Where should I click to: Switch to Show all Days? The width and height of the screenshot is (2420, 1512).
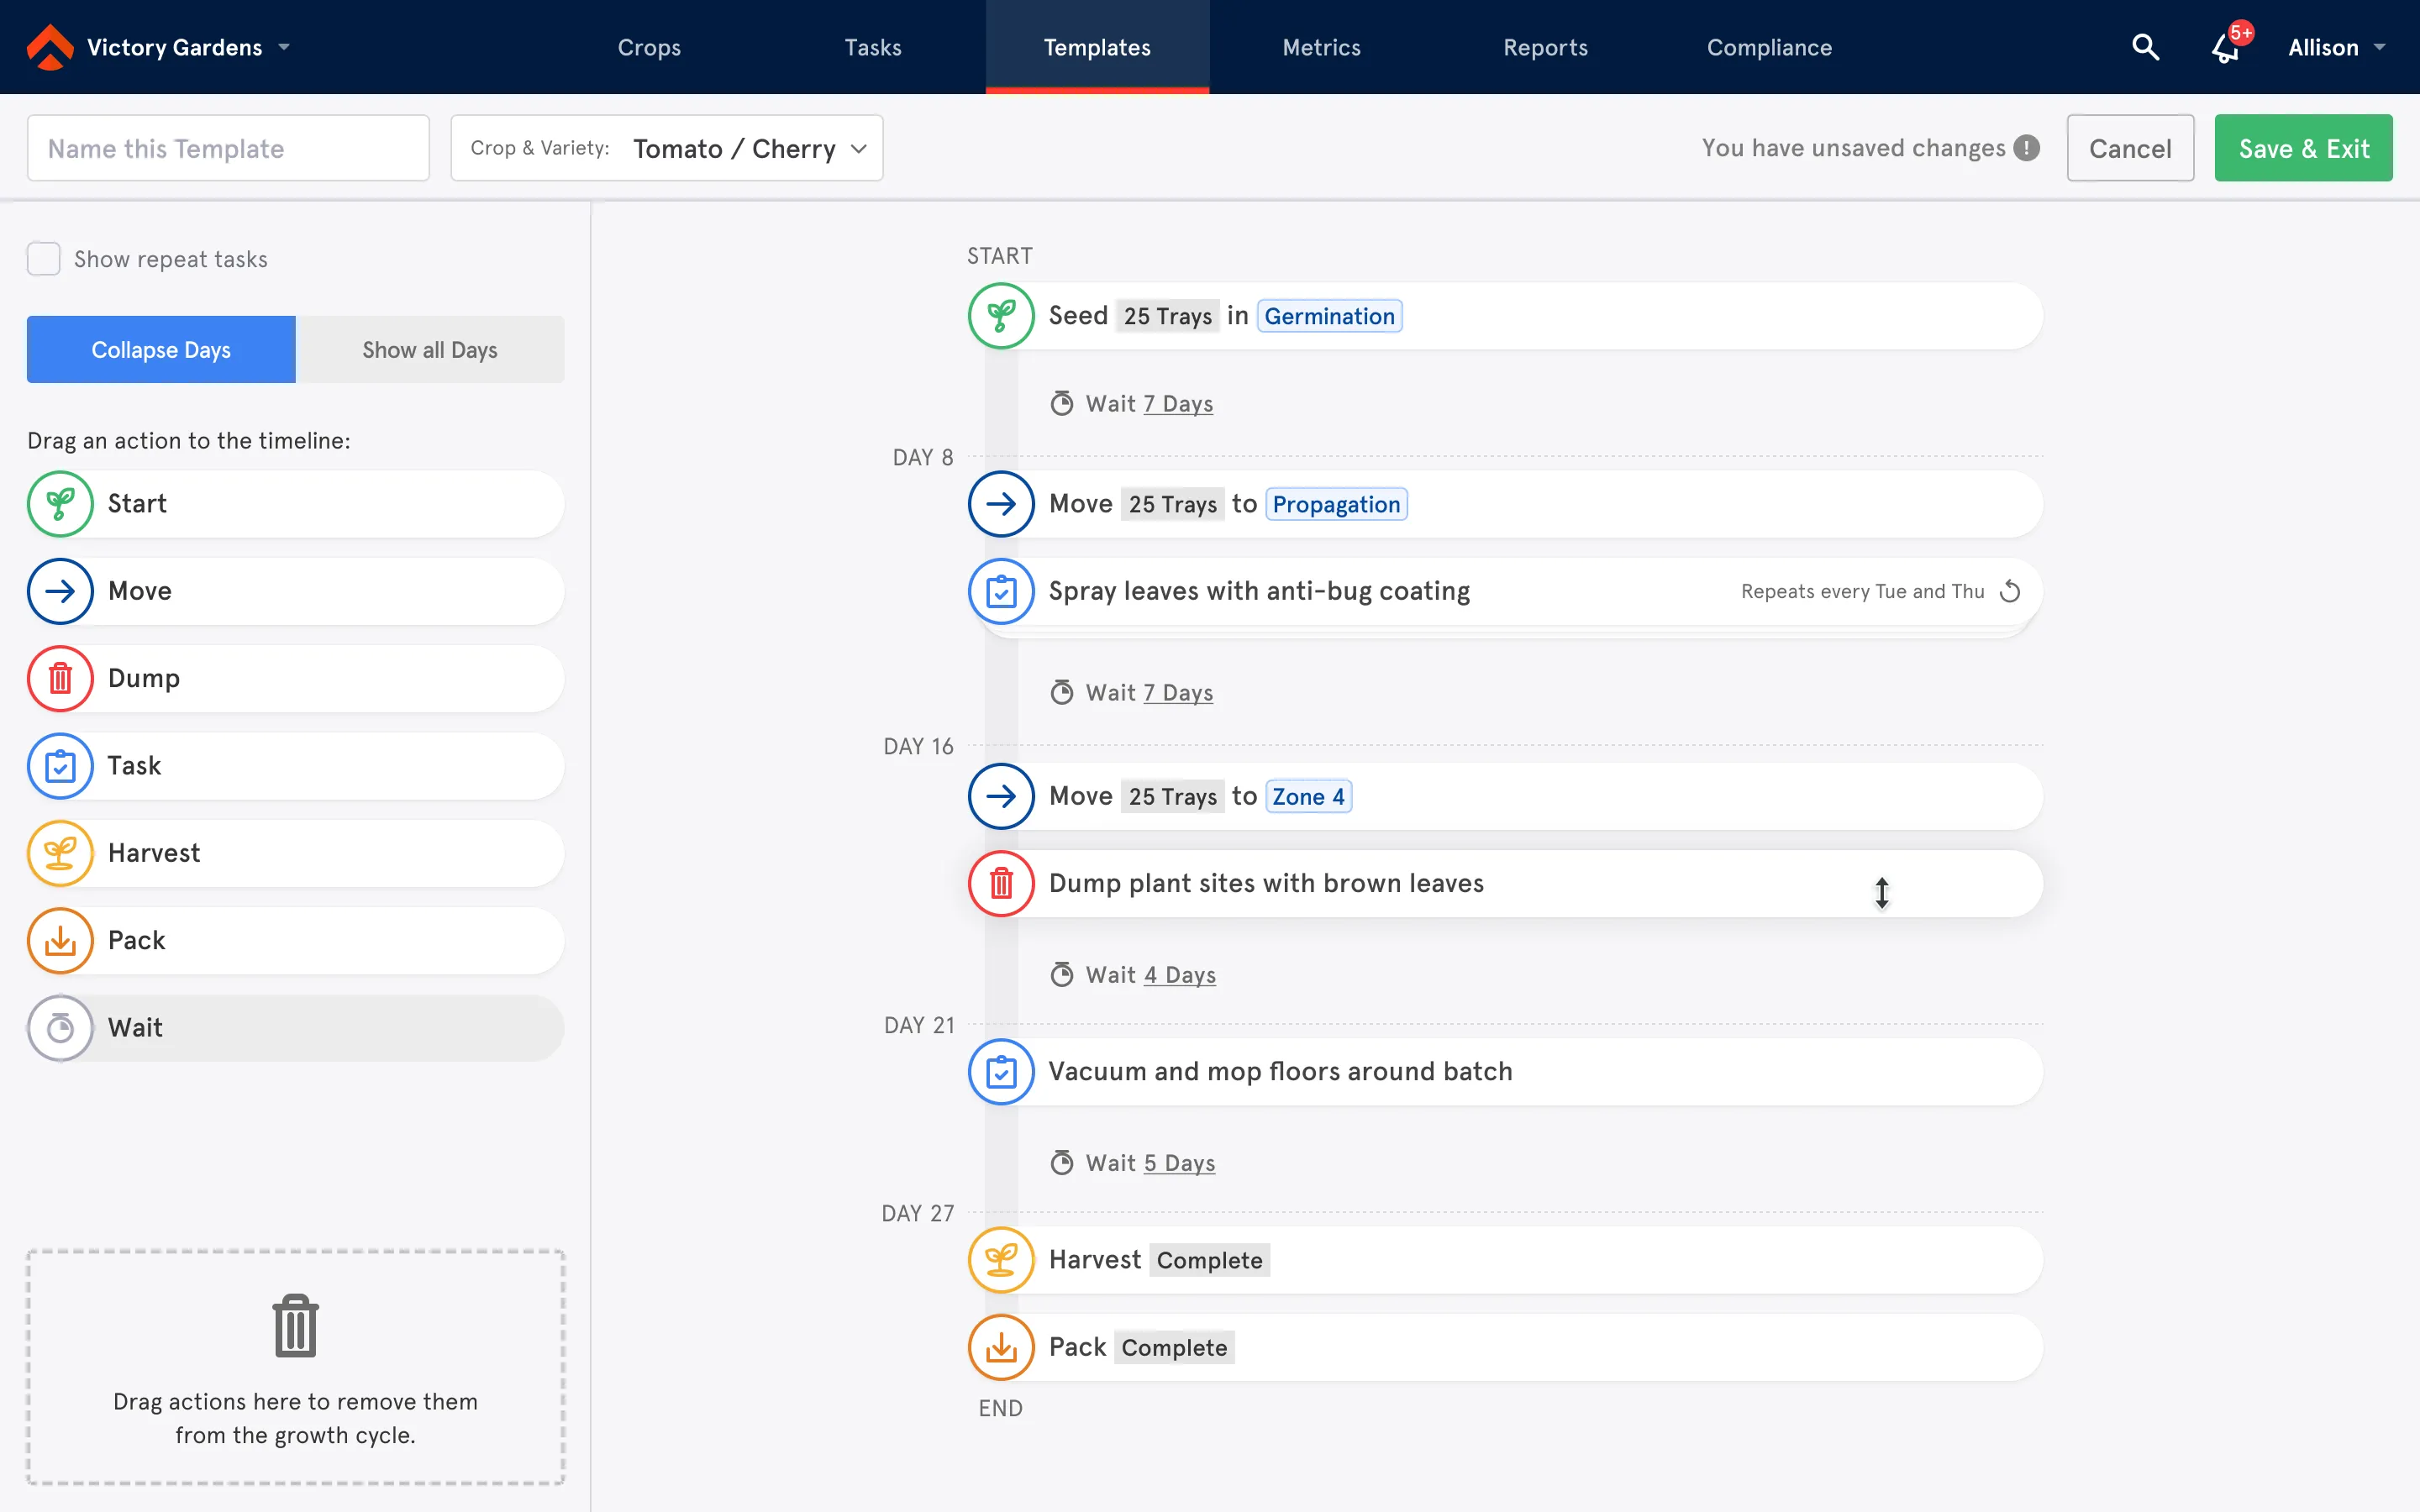pos(430,350)
